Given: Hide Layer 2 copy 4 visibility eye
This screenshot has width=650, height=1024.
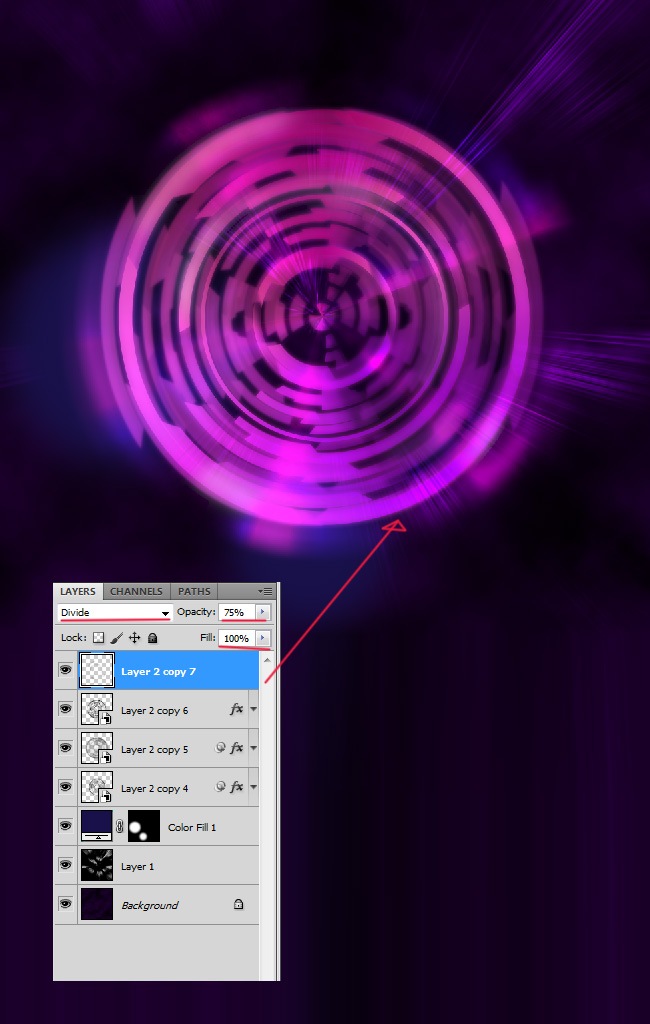Looking at the screenshot, I should tap(65, 786).
